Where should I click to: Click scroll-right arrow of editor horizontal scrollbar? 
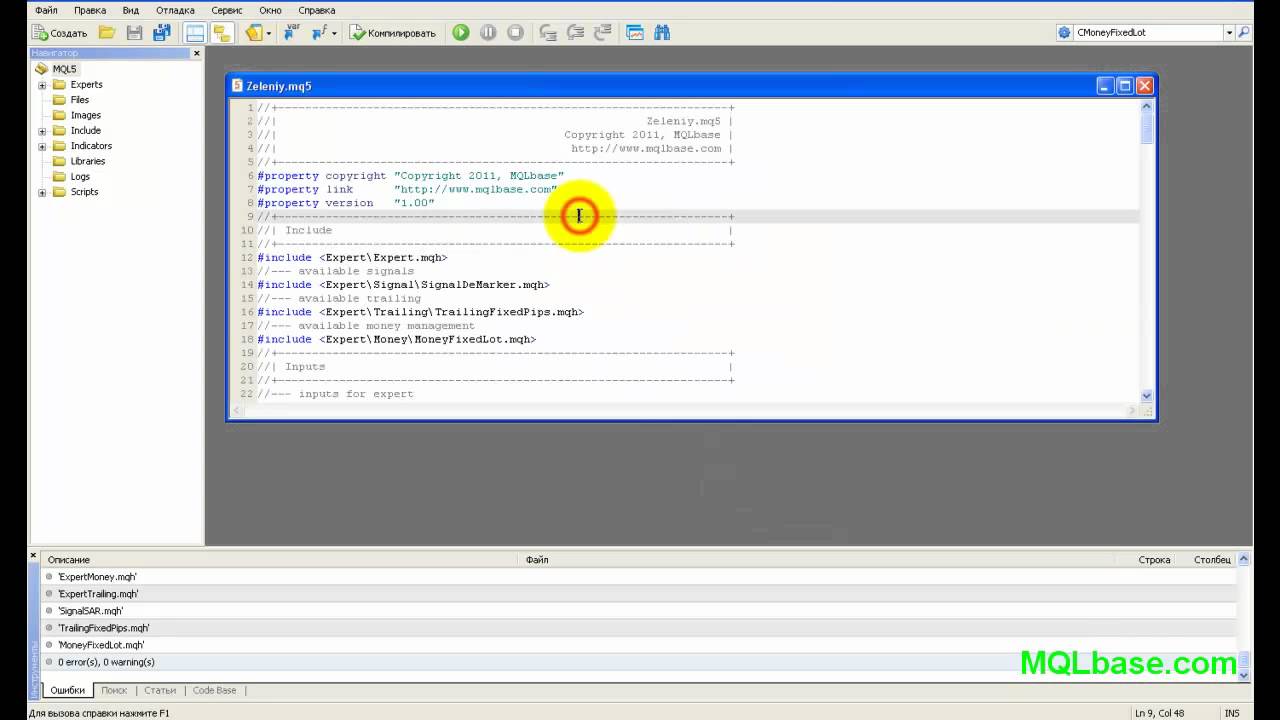coord(1133,410)
